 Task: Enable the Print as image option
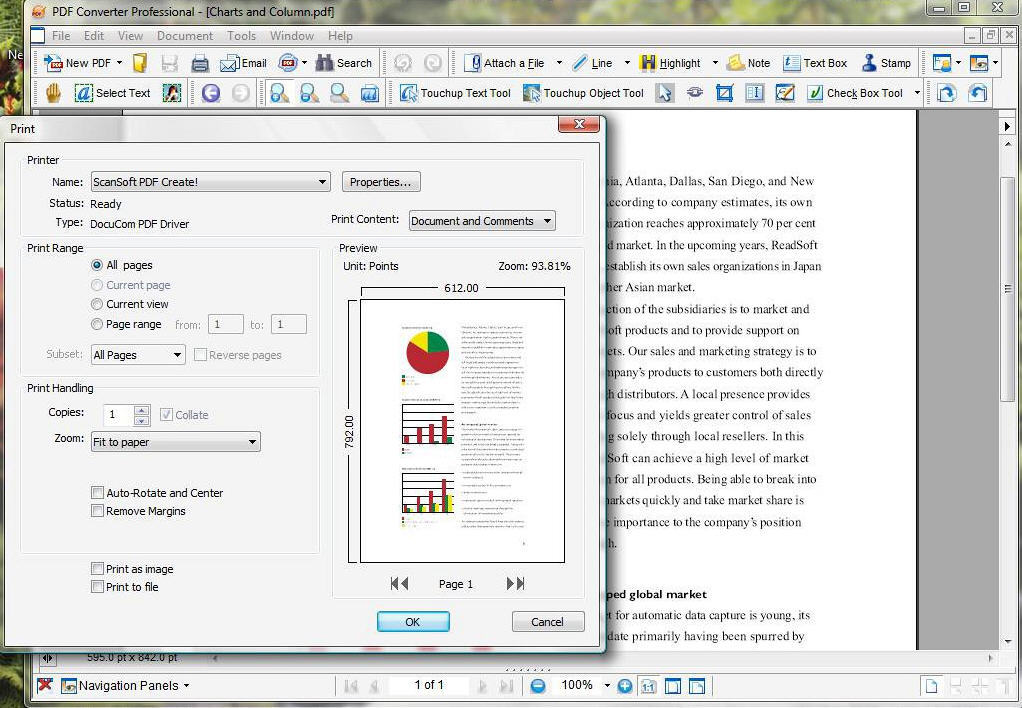97,568
